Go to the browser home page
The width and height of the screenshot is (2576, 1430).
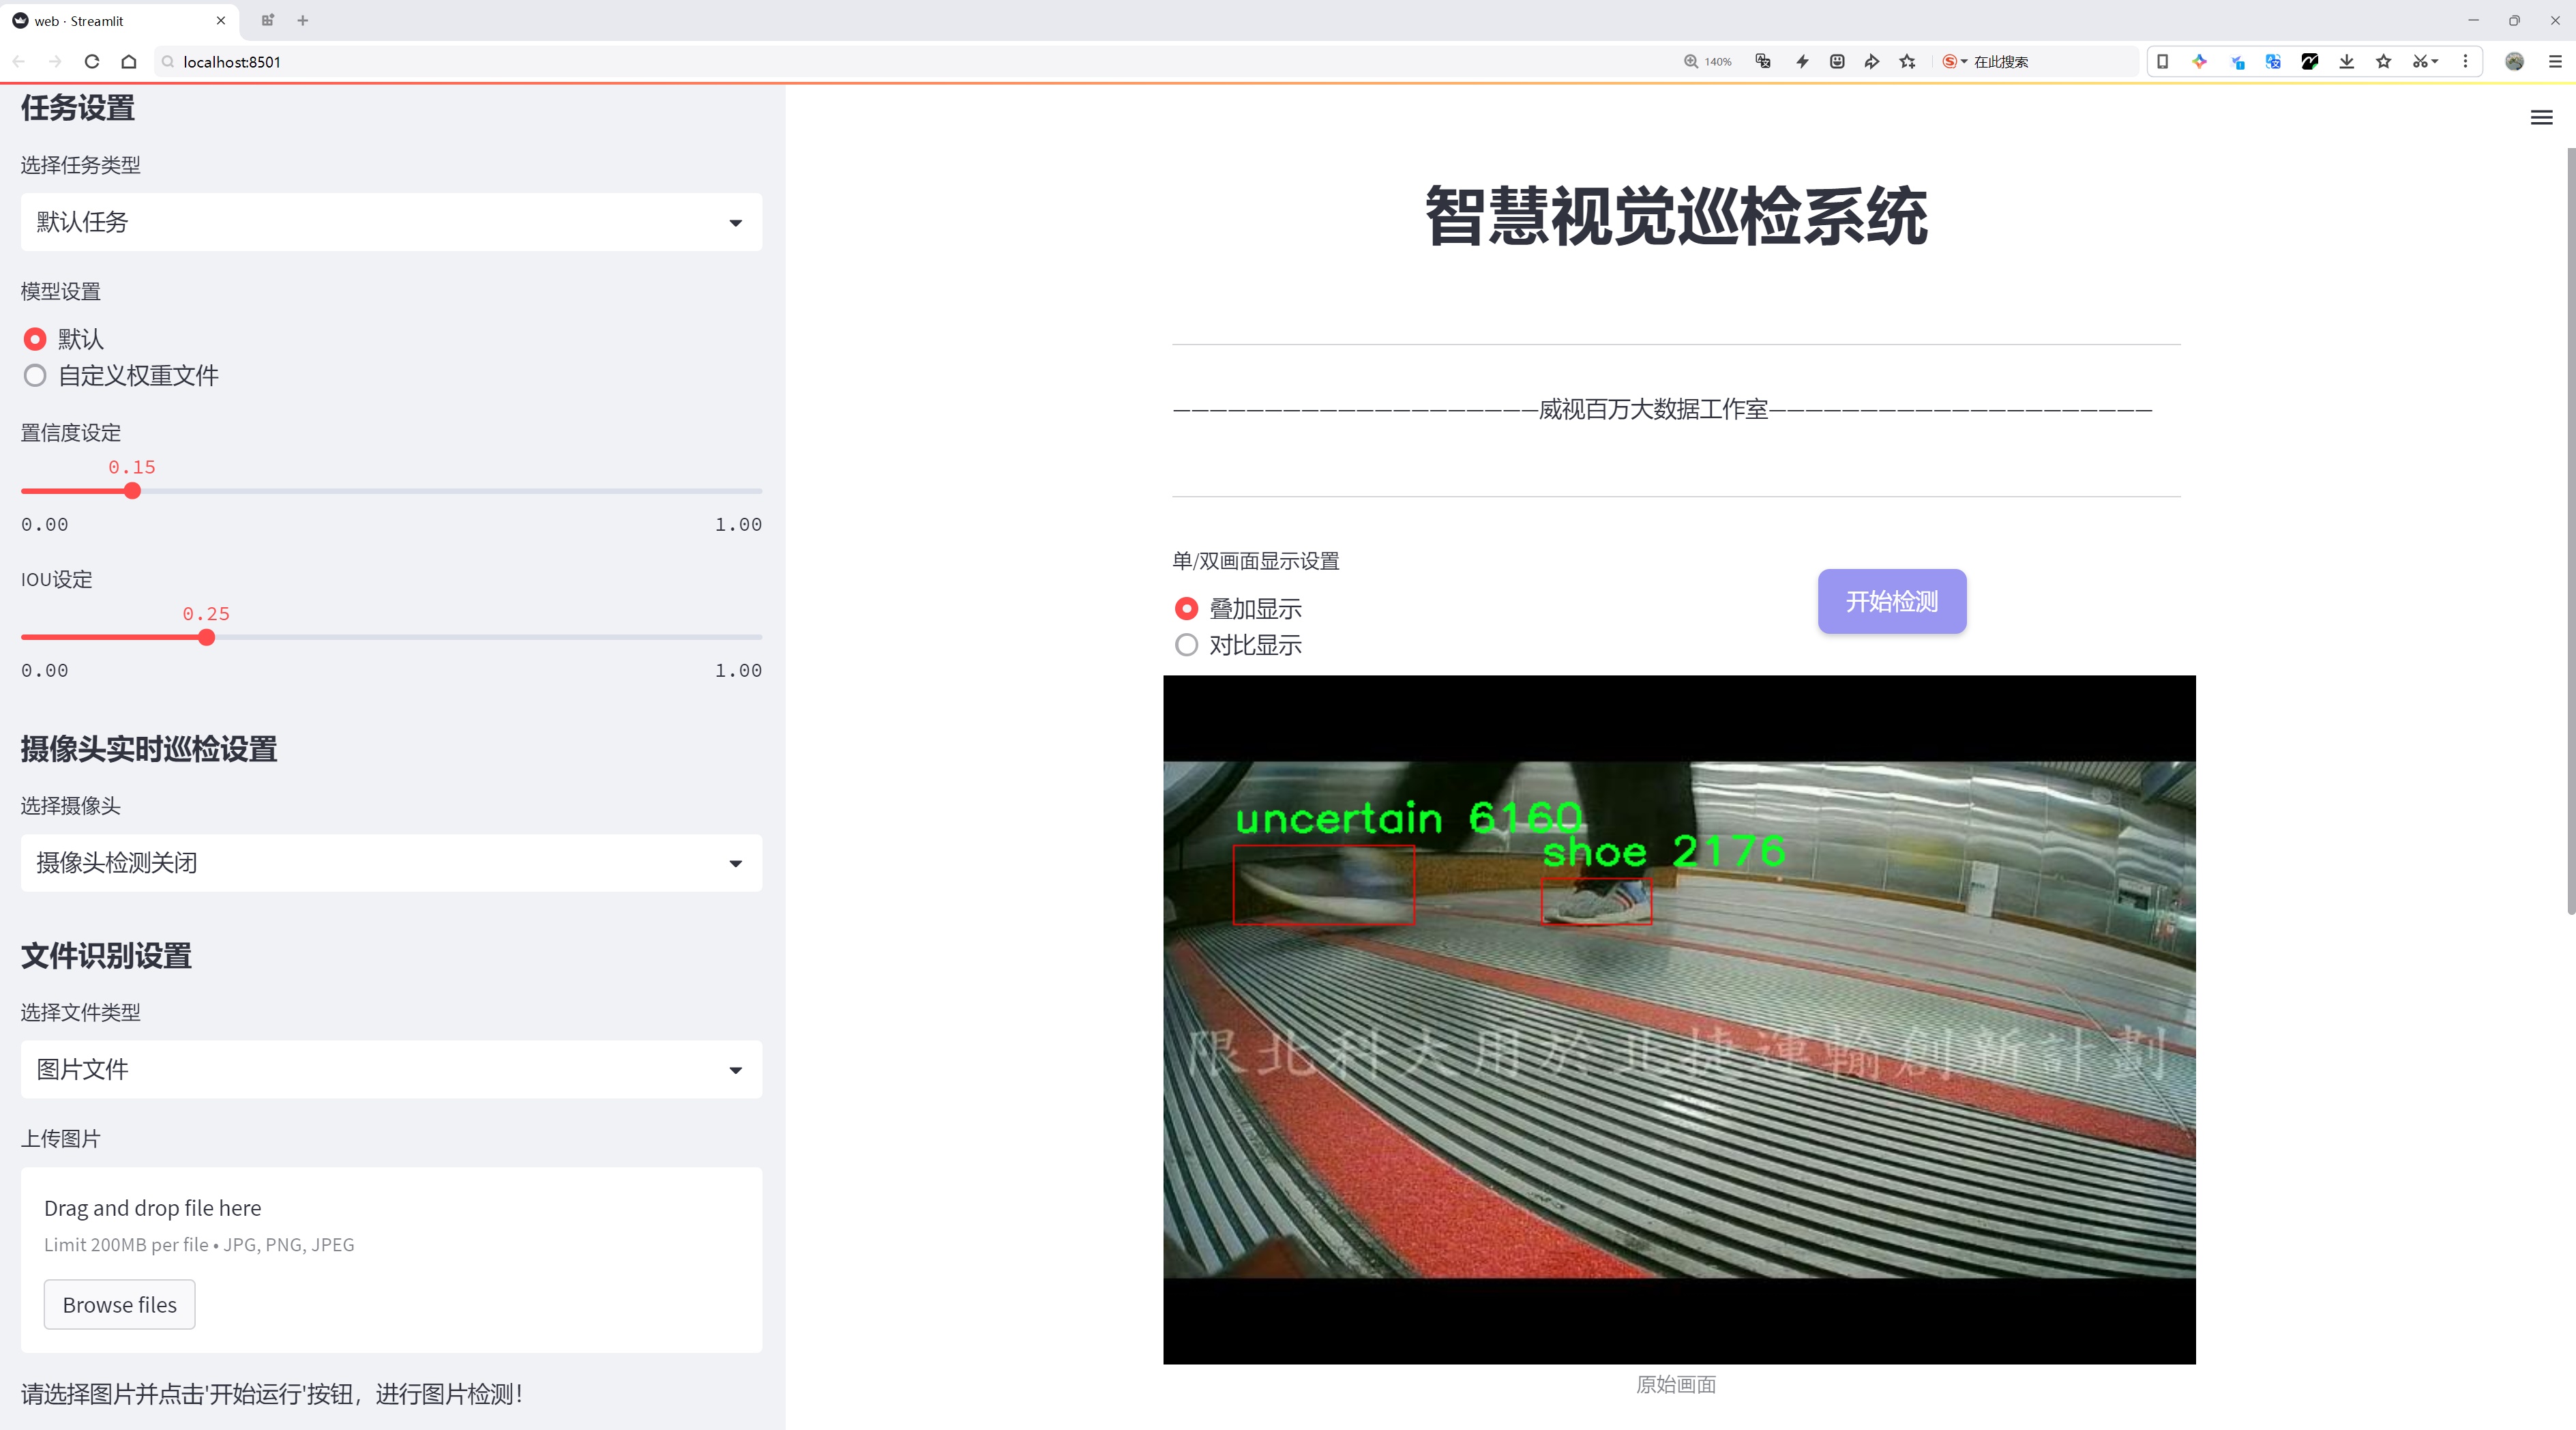tap(129, 62)
